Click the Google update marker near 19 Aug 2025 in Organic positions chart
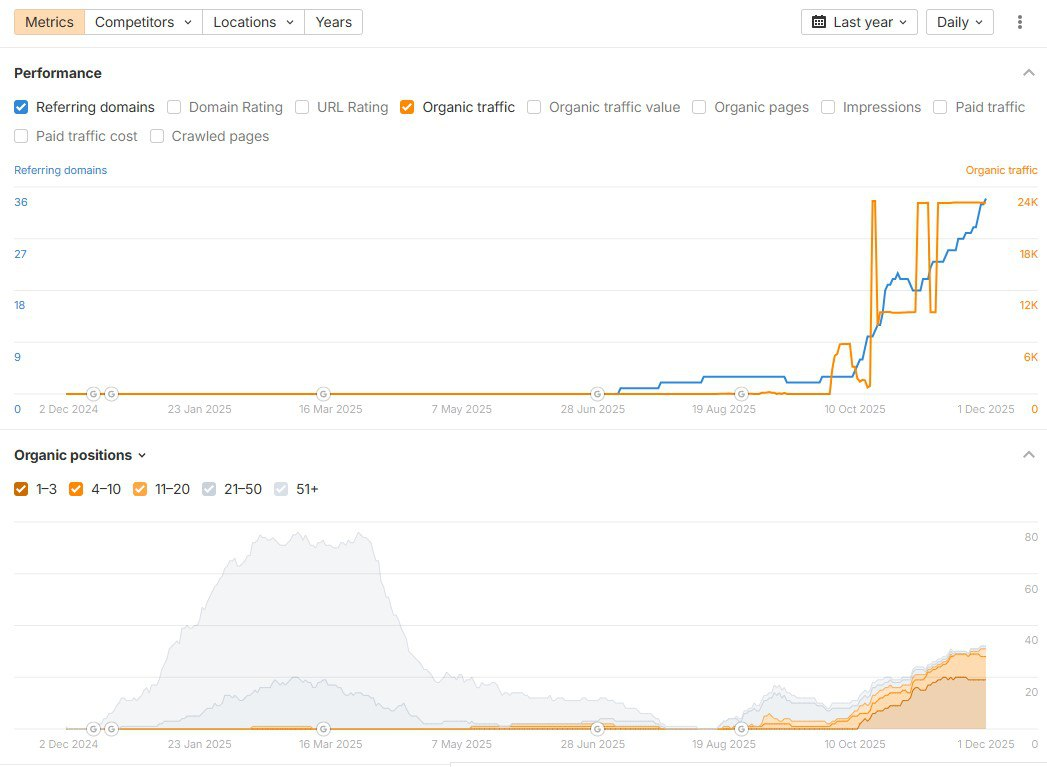 741,728
